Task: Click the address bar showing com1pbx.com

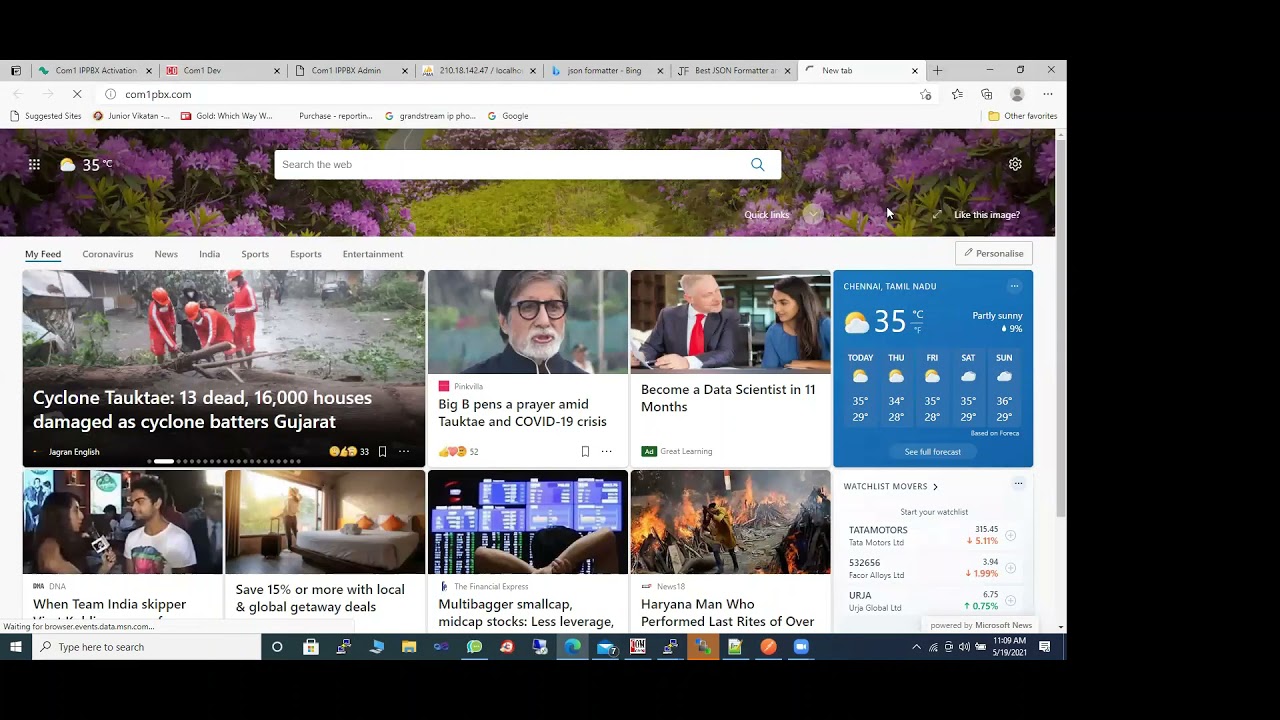Action: tap(510, 94)
